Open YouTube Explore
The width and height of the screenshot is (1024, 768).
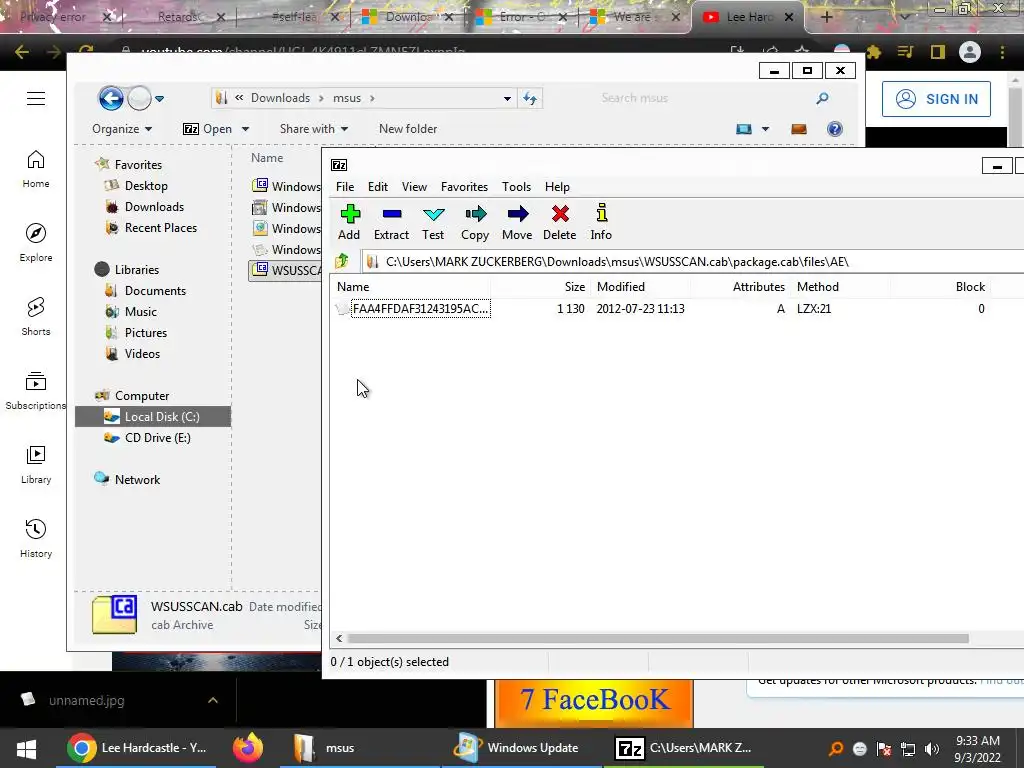point(36,243)
